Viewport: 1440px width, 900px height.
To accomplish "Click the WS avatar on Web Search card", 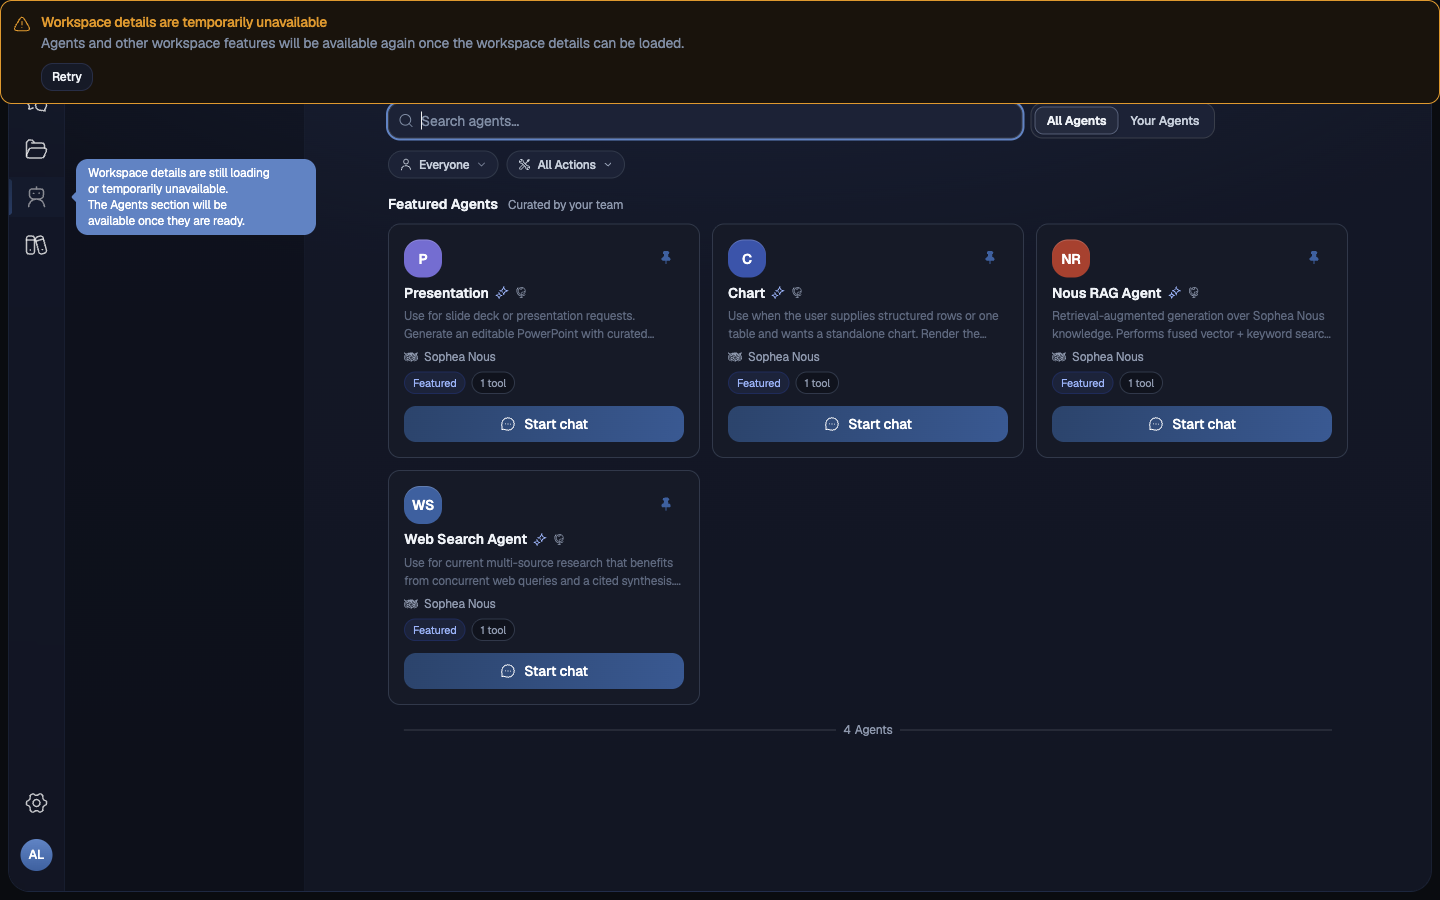I will [423, 505].
